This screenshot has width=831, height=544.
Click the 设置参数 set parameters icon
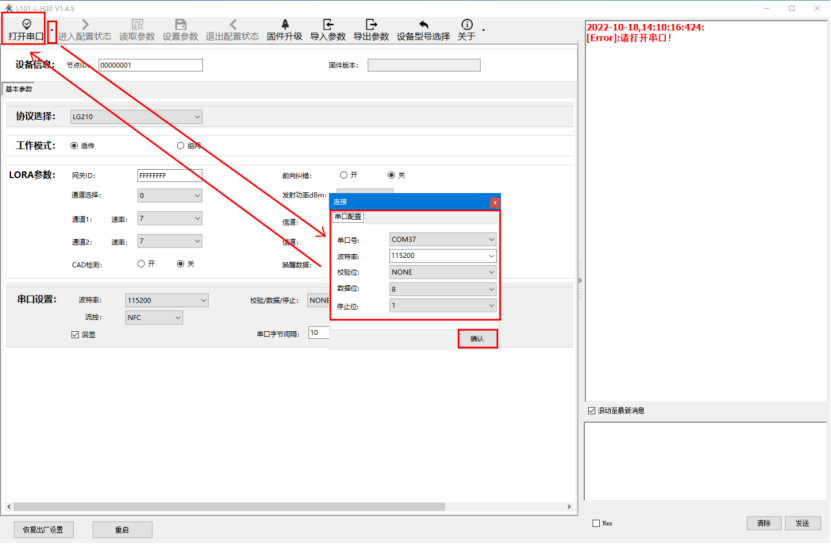pos(180,24)
